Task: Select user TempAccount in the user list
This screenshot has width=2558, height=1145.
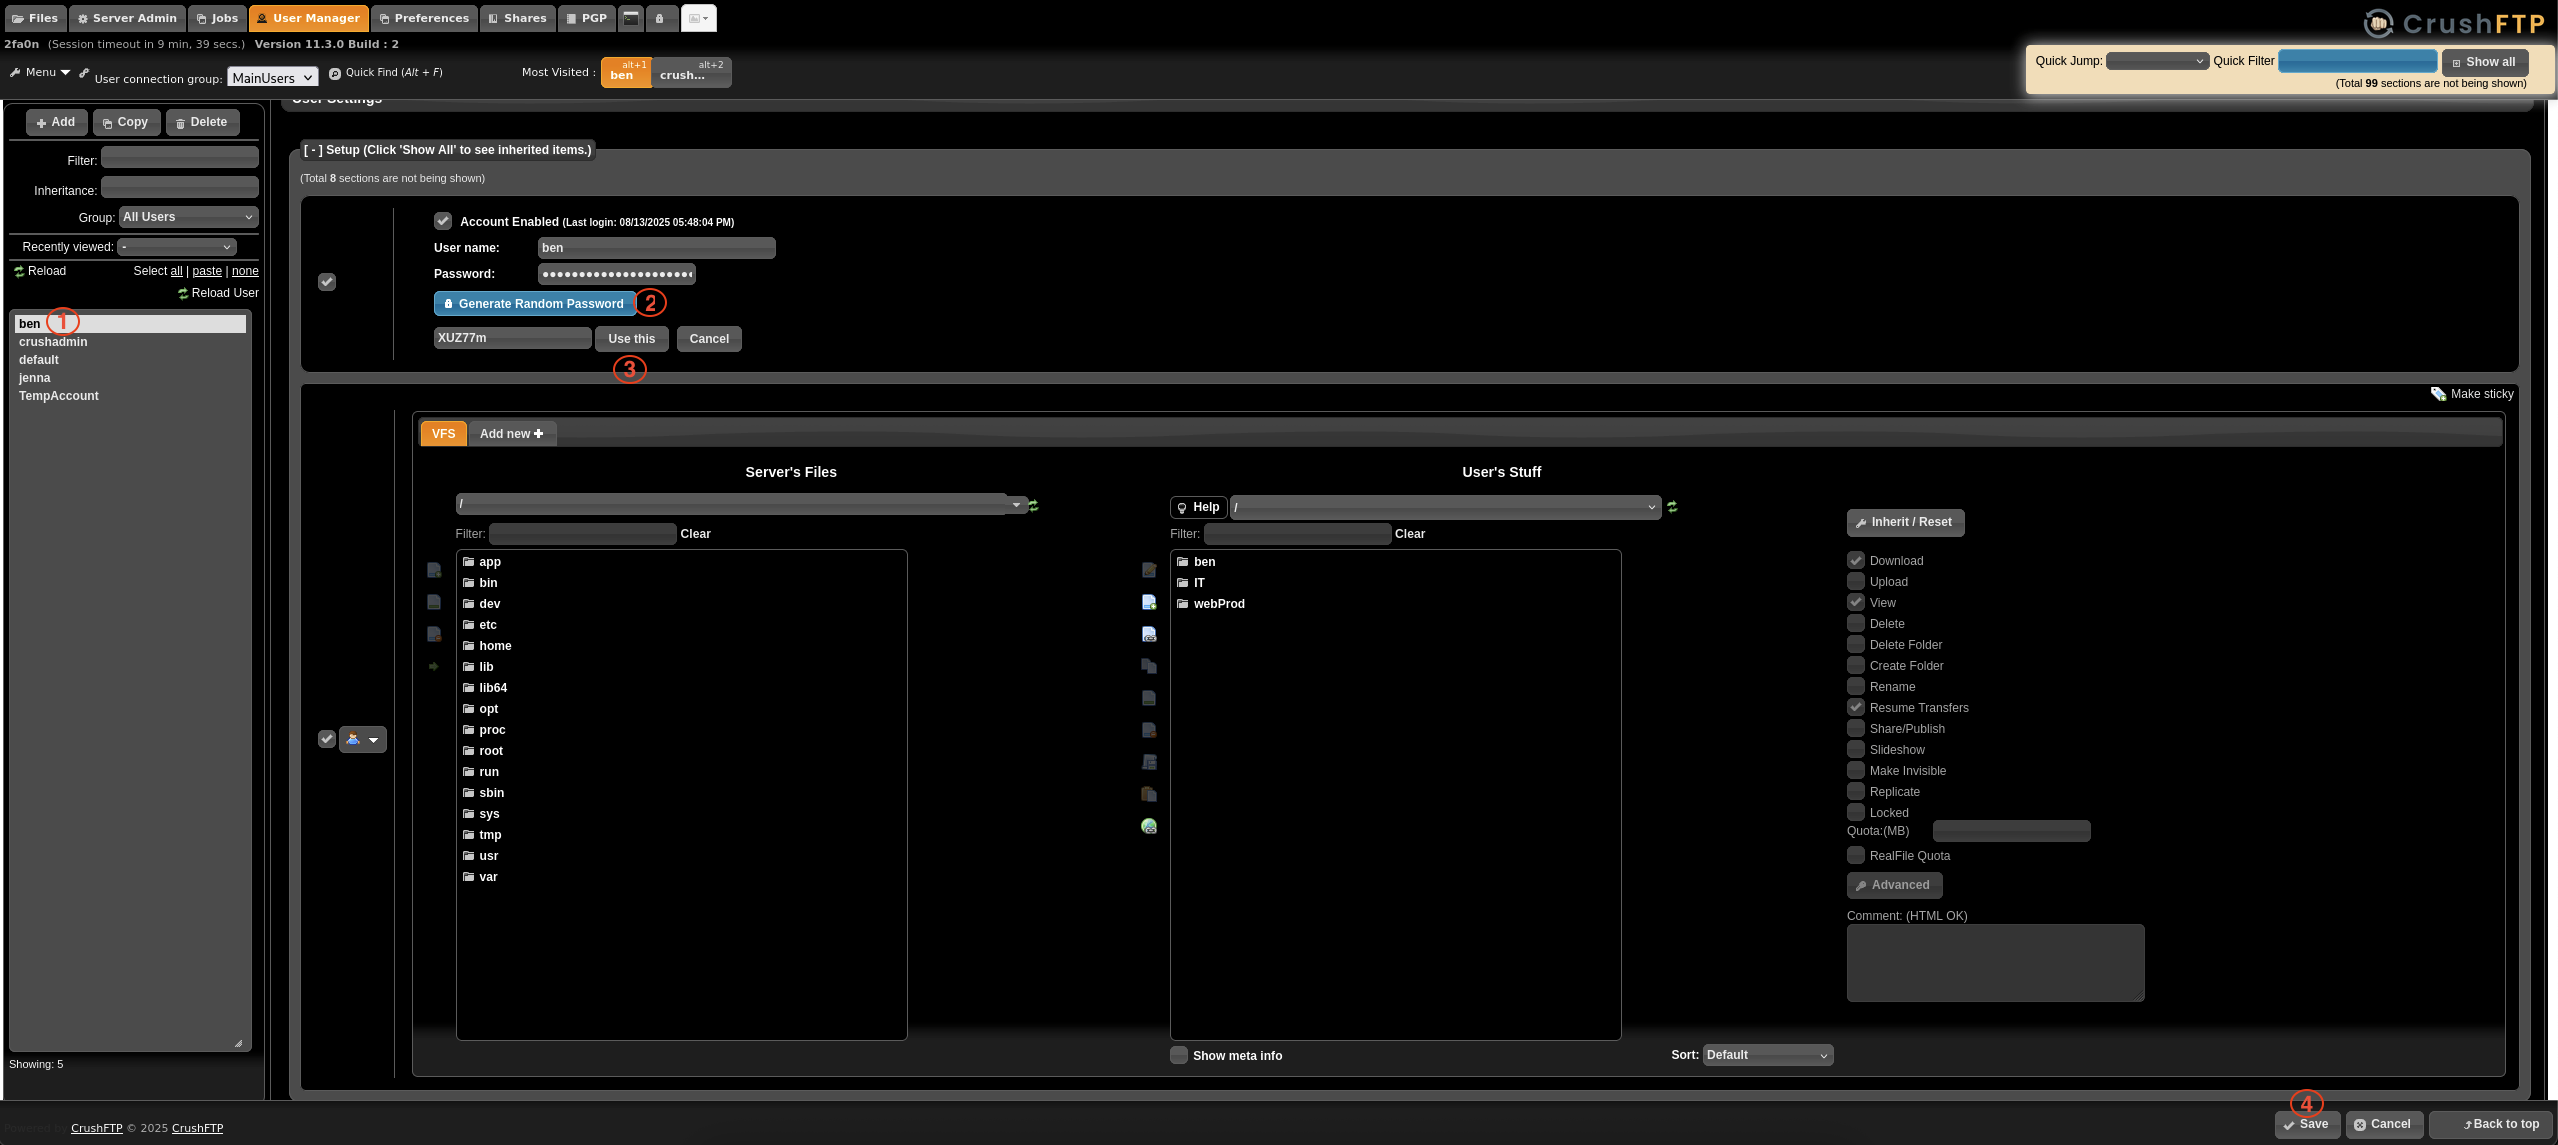Action: pyautogui.click(x=130, y=396)
